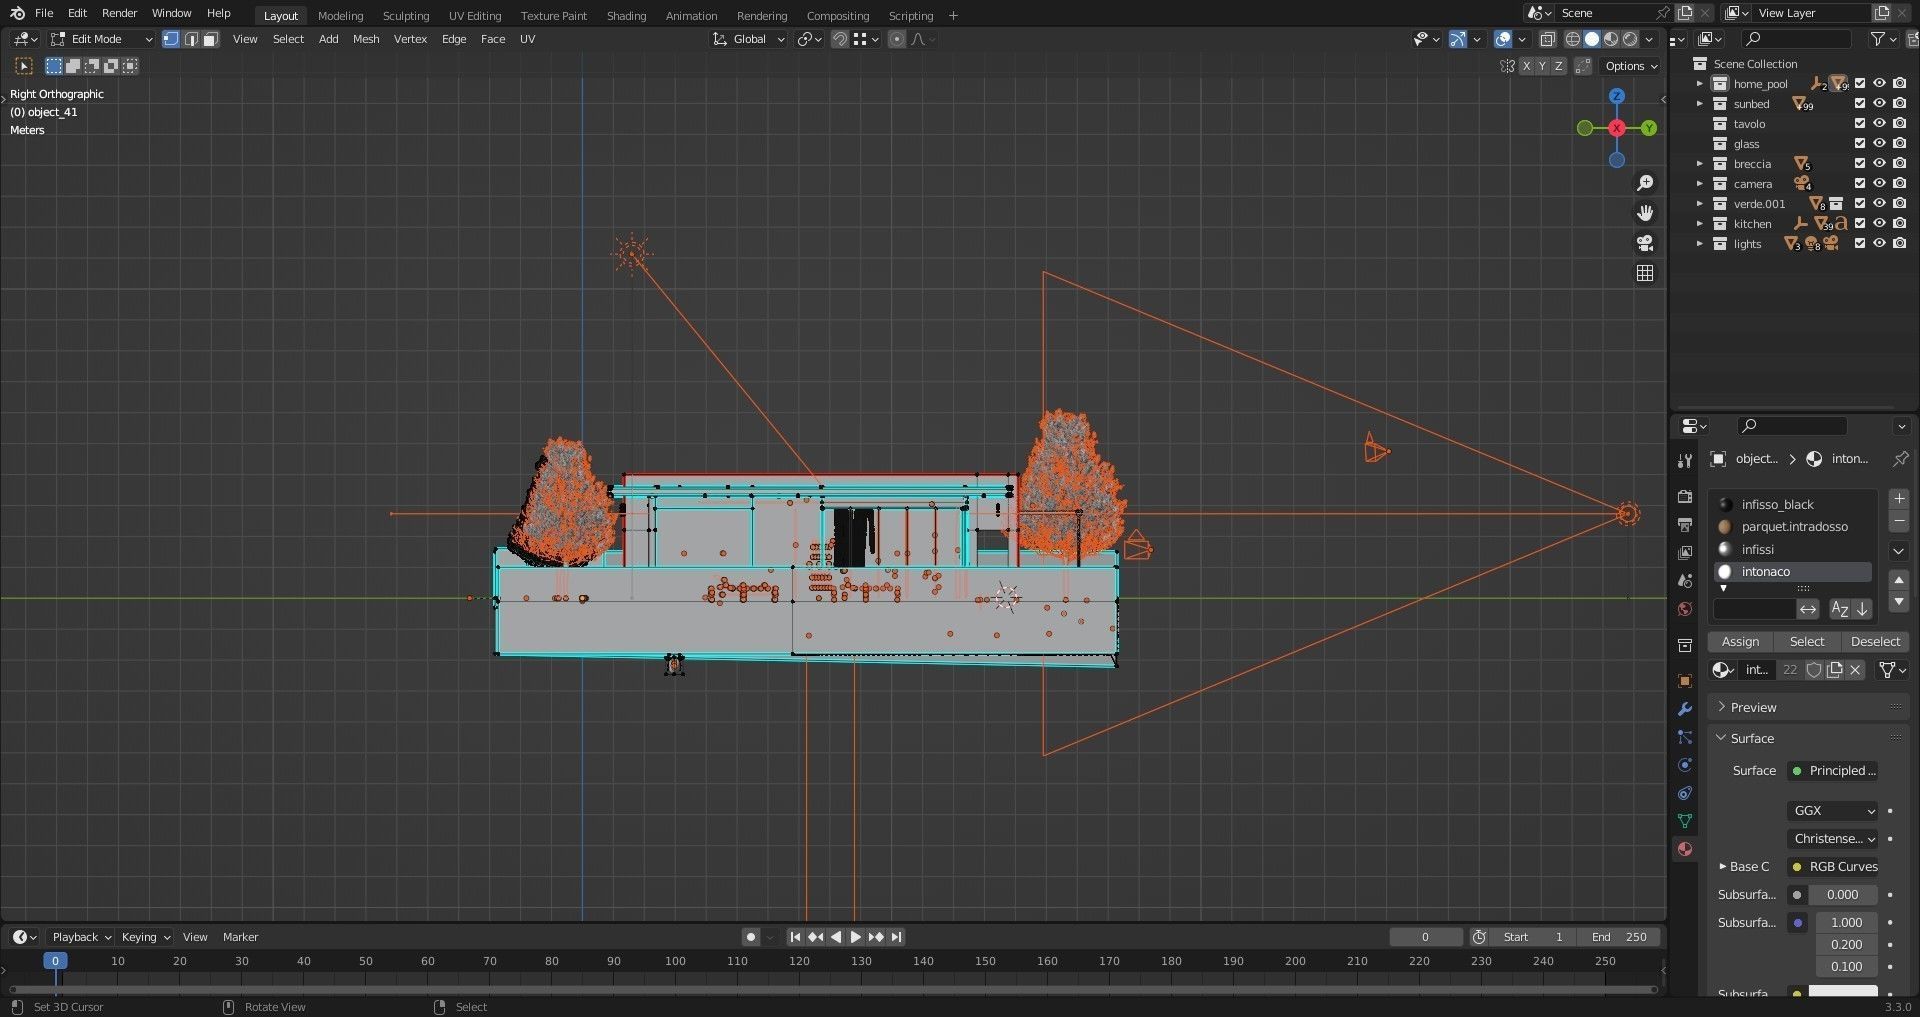1920x1017 pixels.
Task: Expand the home_pool collection
Action: (x=1699, y=84)
